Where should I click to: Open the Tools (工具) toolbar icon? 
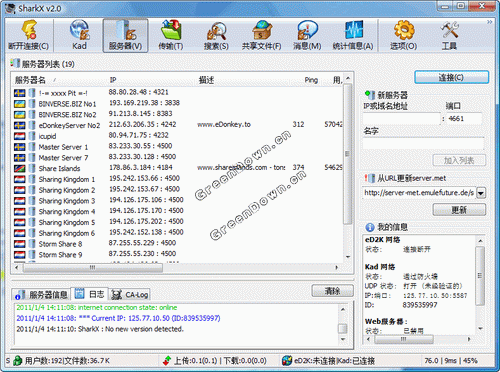449,31
